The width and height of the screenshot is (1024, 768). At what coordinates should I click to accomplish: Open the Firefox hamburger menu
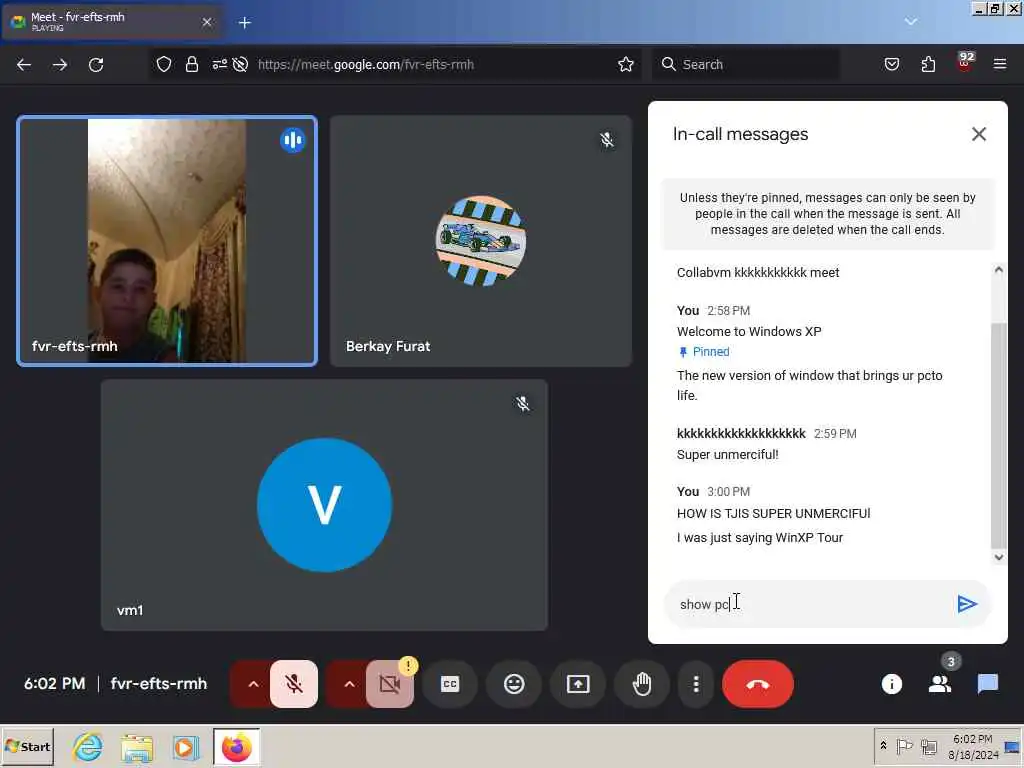tap(1000, 64)
